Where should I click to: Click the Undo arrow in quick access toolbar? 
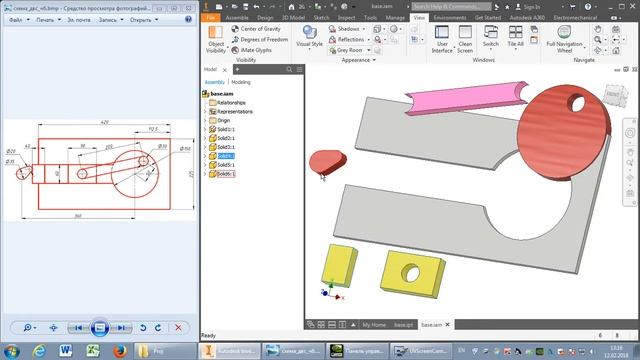coord(256,7)
